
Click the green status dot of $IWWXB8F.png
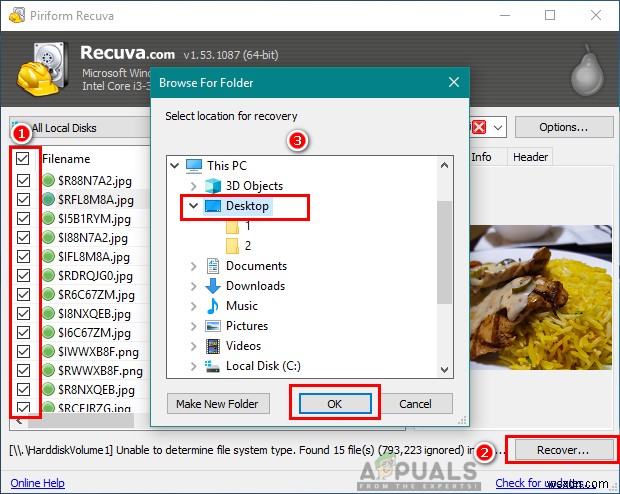(x=48, y=351)
